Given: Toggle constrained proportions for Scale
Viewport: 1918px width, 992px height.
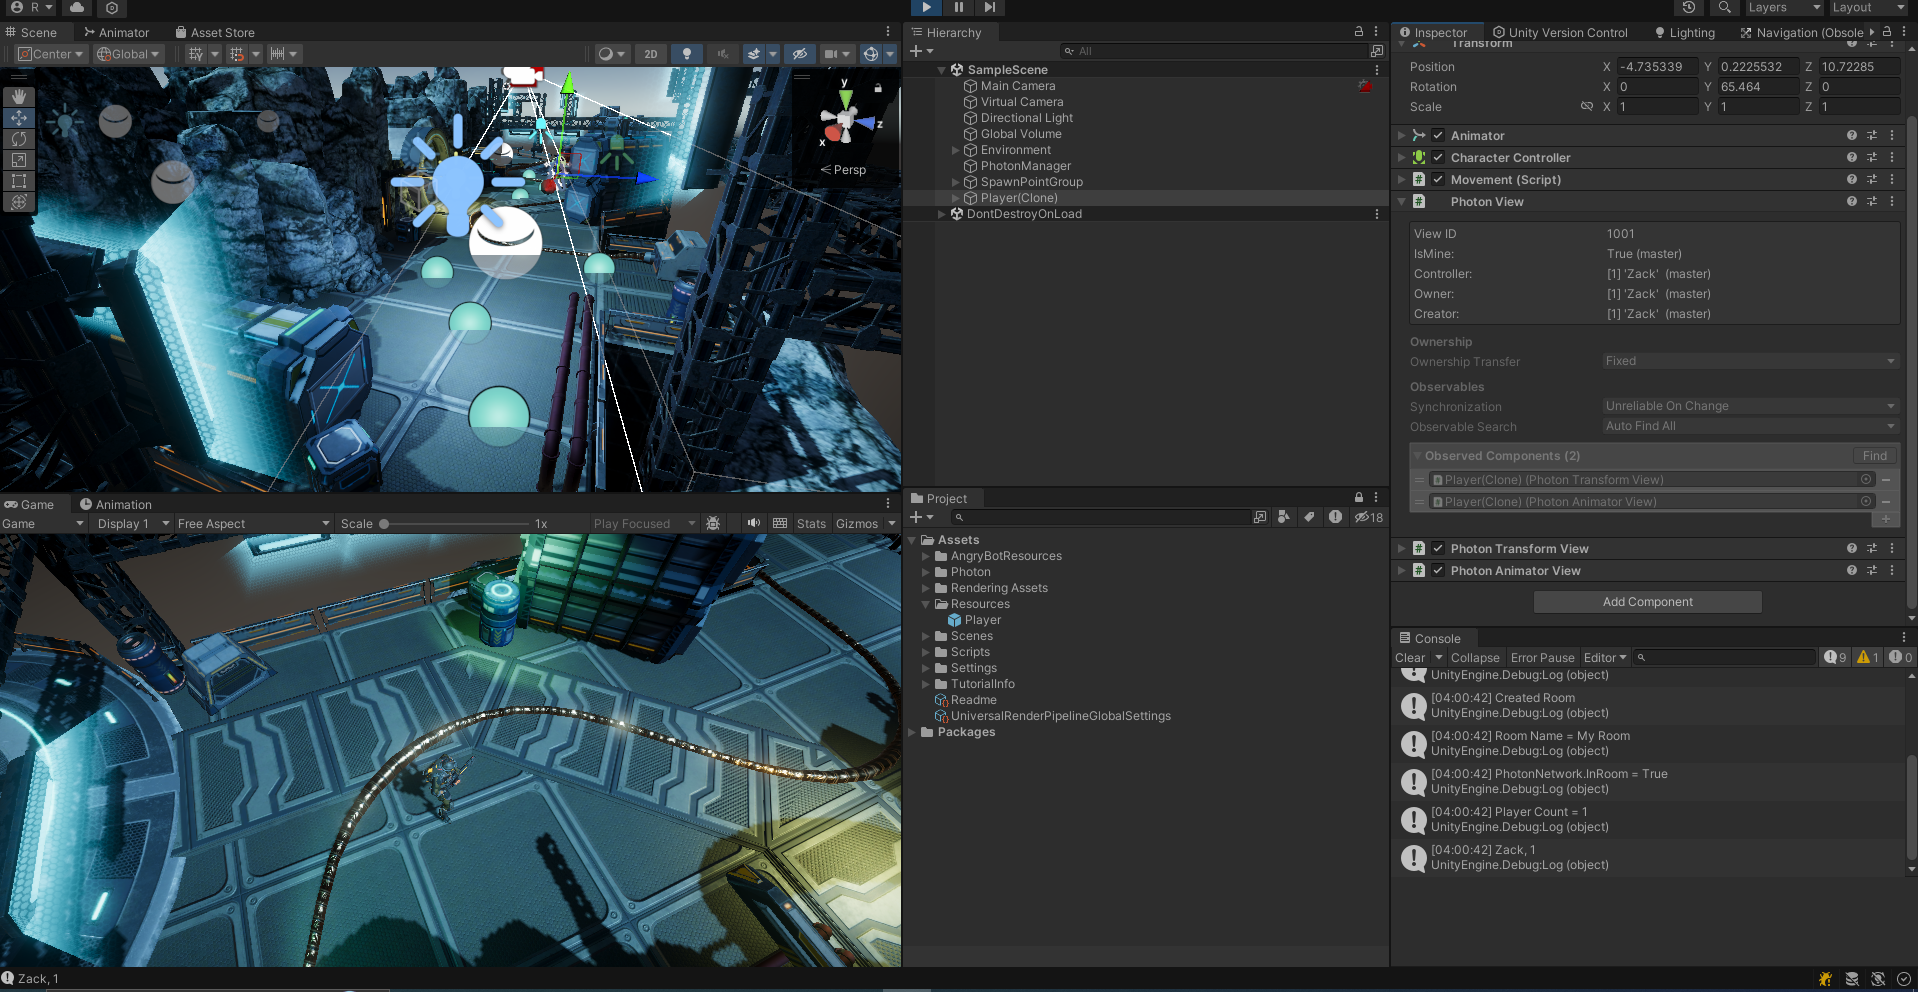Looking at the screenshot, I should coord(1586,106).
